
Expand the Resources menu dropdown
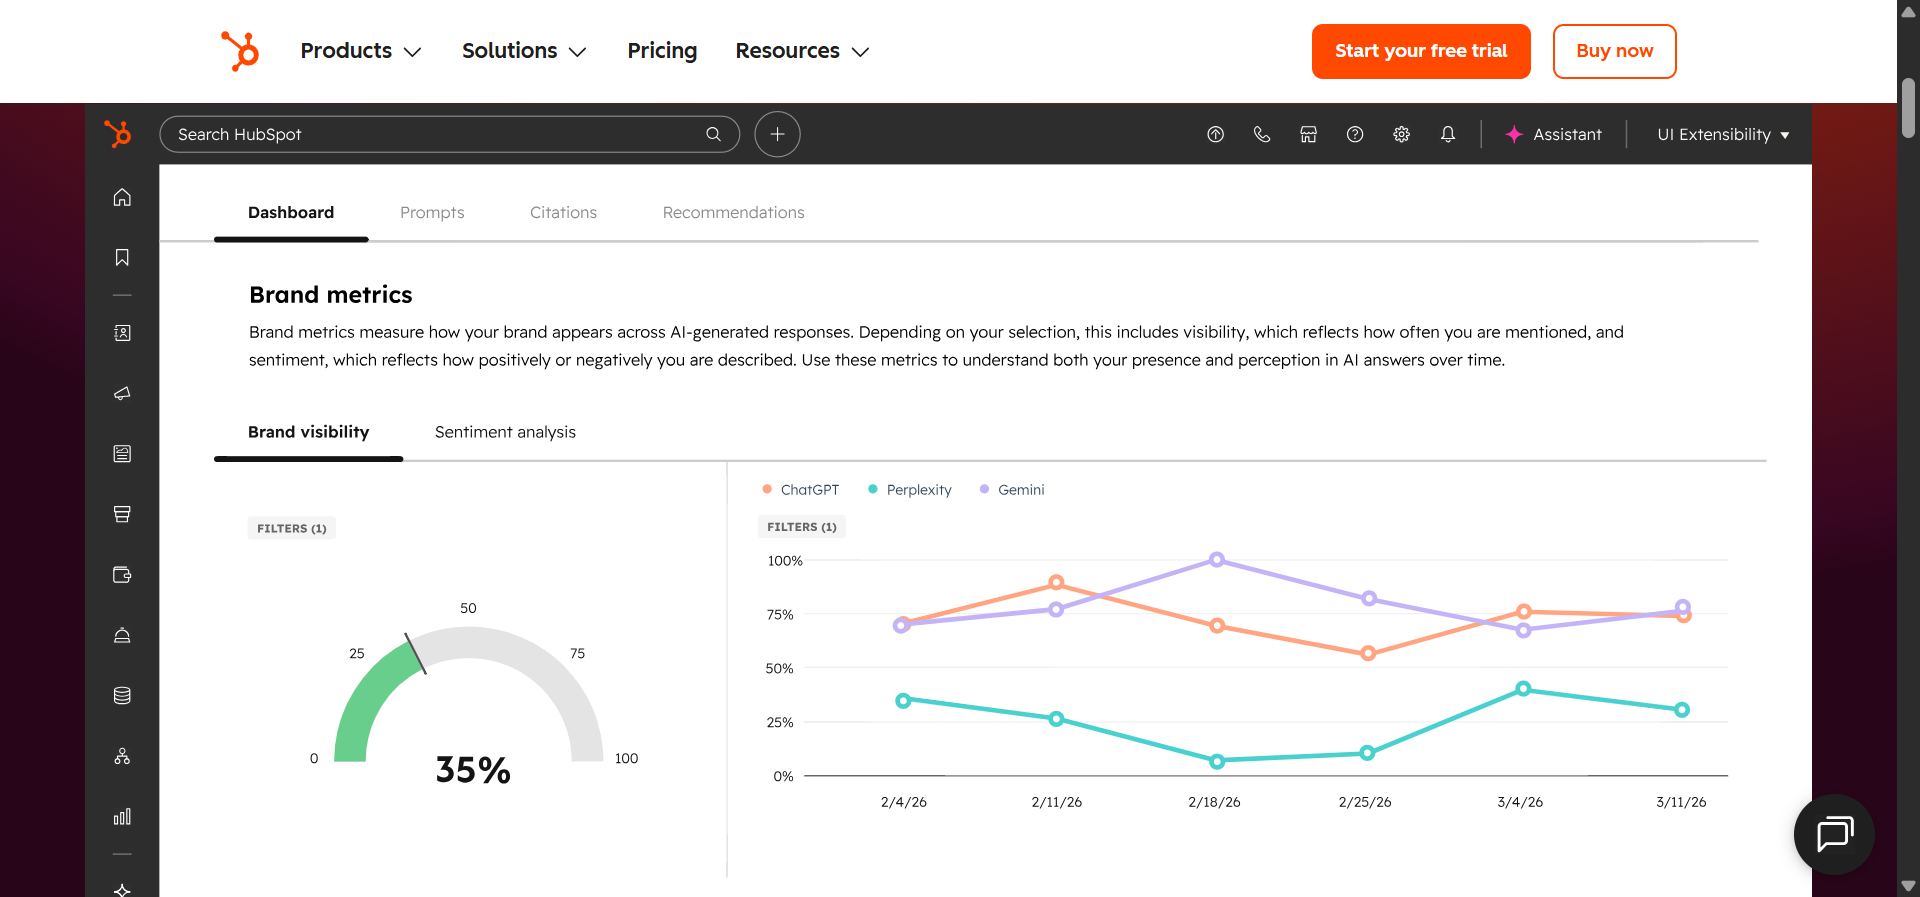pyautogui.click(x=803, y=51)
